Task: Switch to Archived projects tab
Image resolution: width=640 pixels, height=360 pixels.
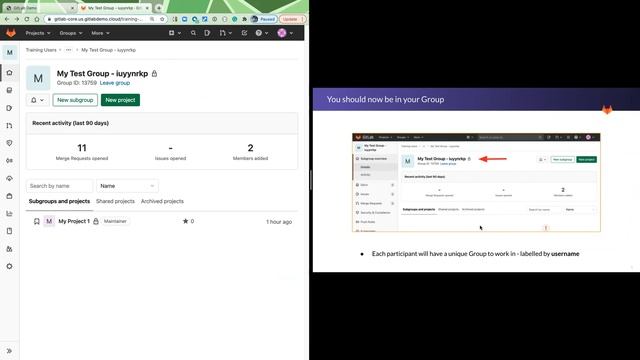Action: click(162, 202)
